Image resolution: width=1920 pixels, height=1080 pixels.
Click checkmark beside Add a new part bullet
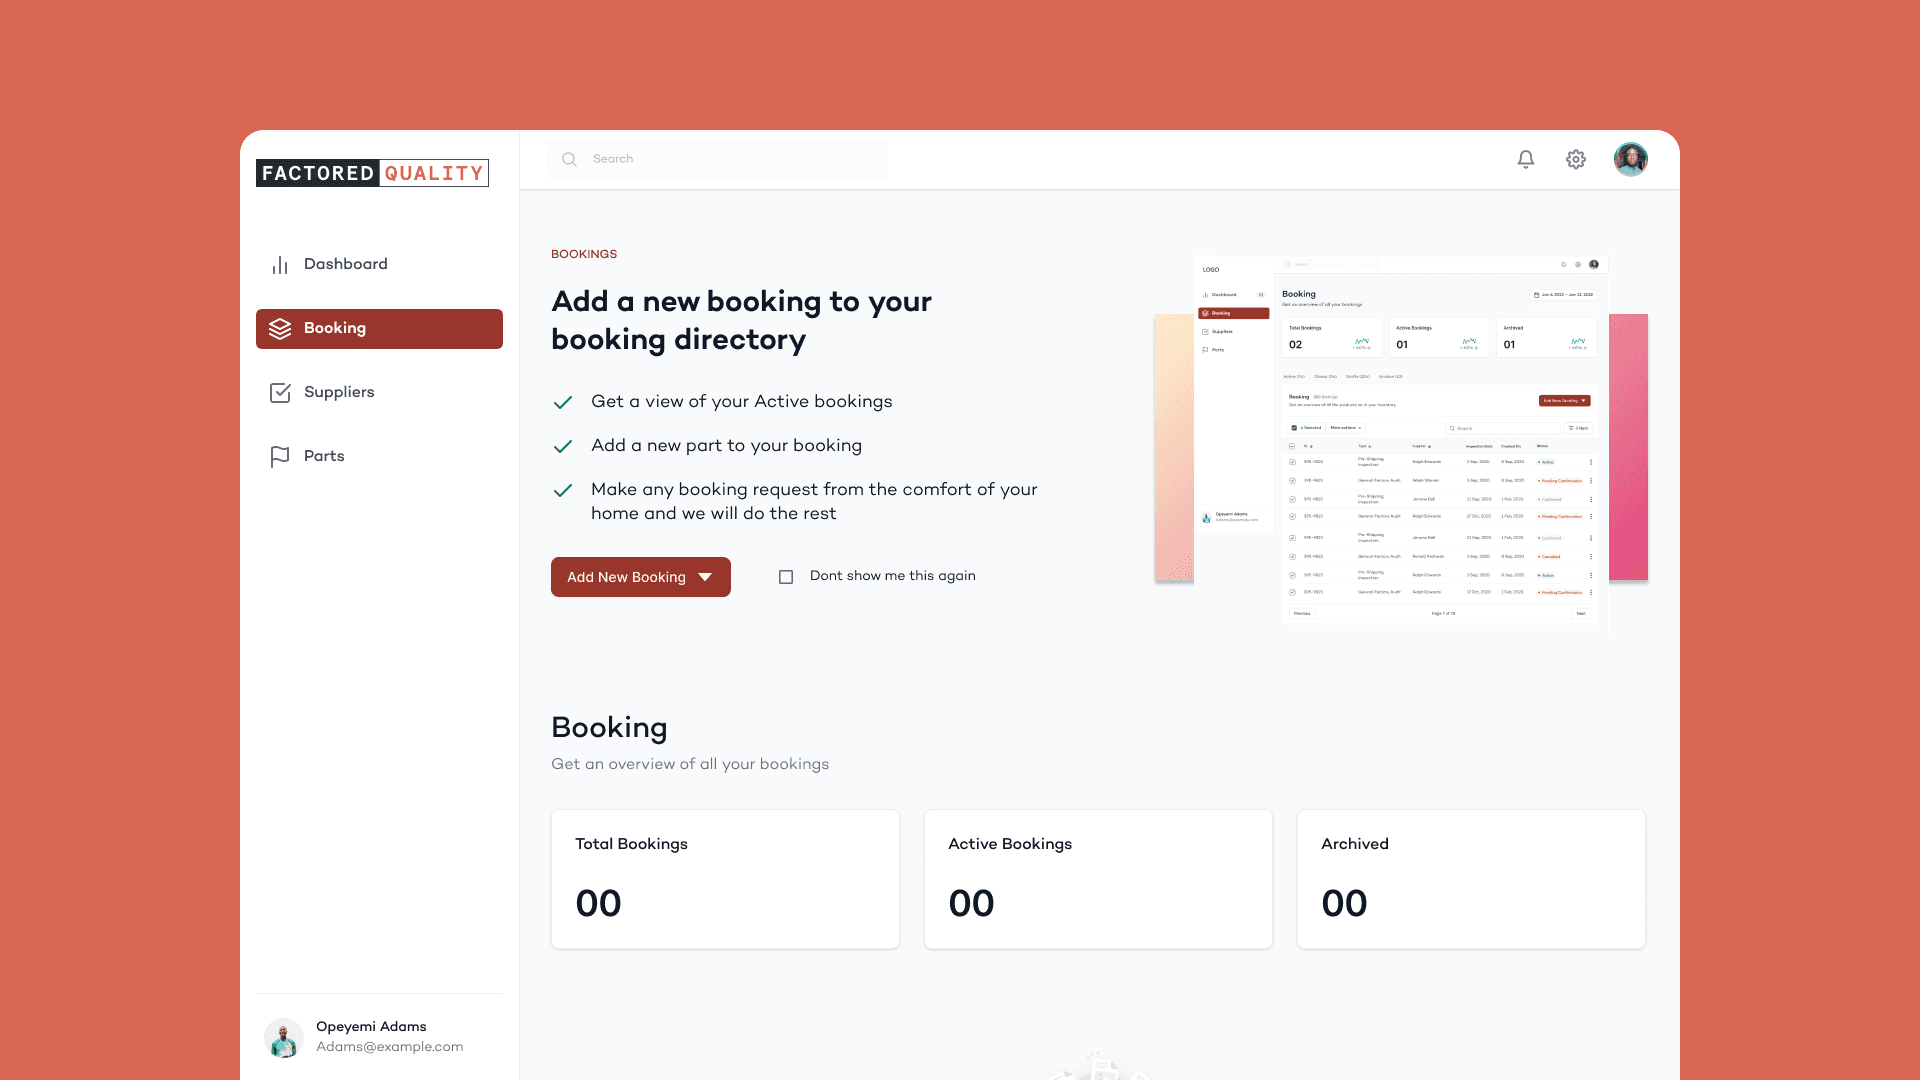click(x=563, y=446)
